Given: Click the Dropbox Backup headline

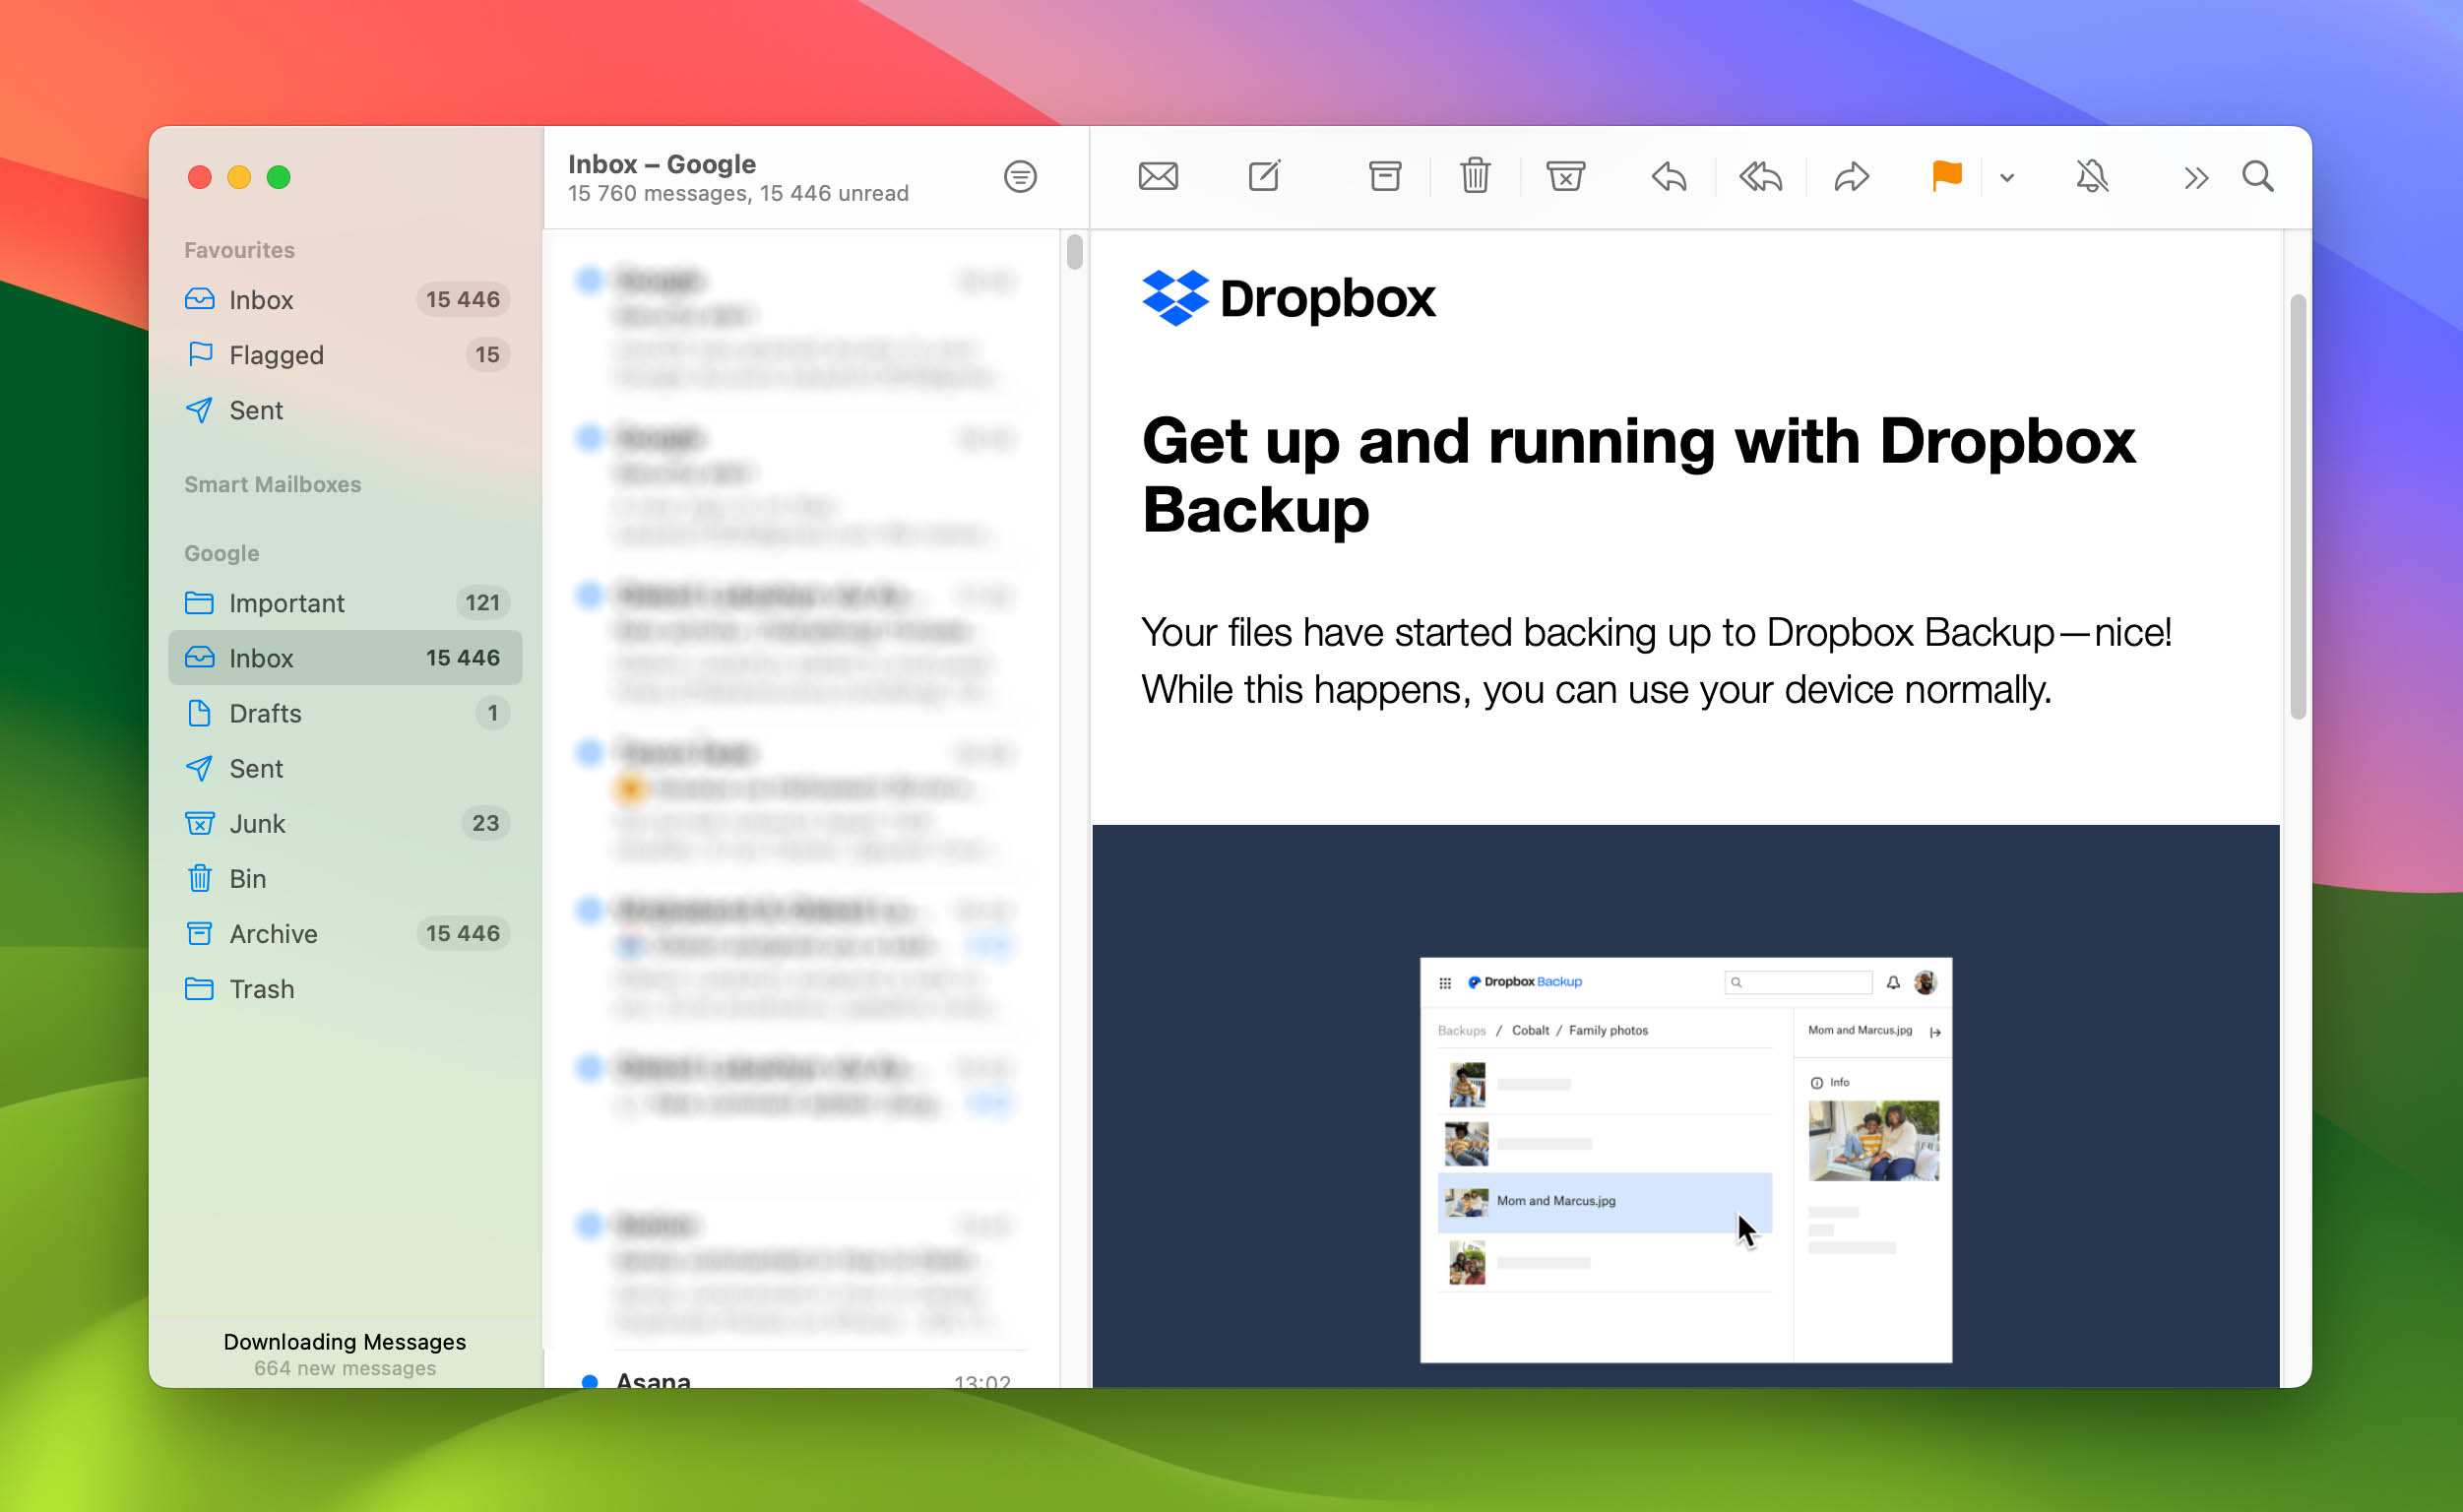Looking at the screenshot, I should coord(1638,475).
